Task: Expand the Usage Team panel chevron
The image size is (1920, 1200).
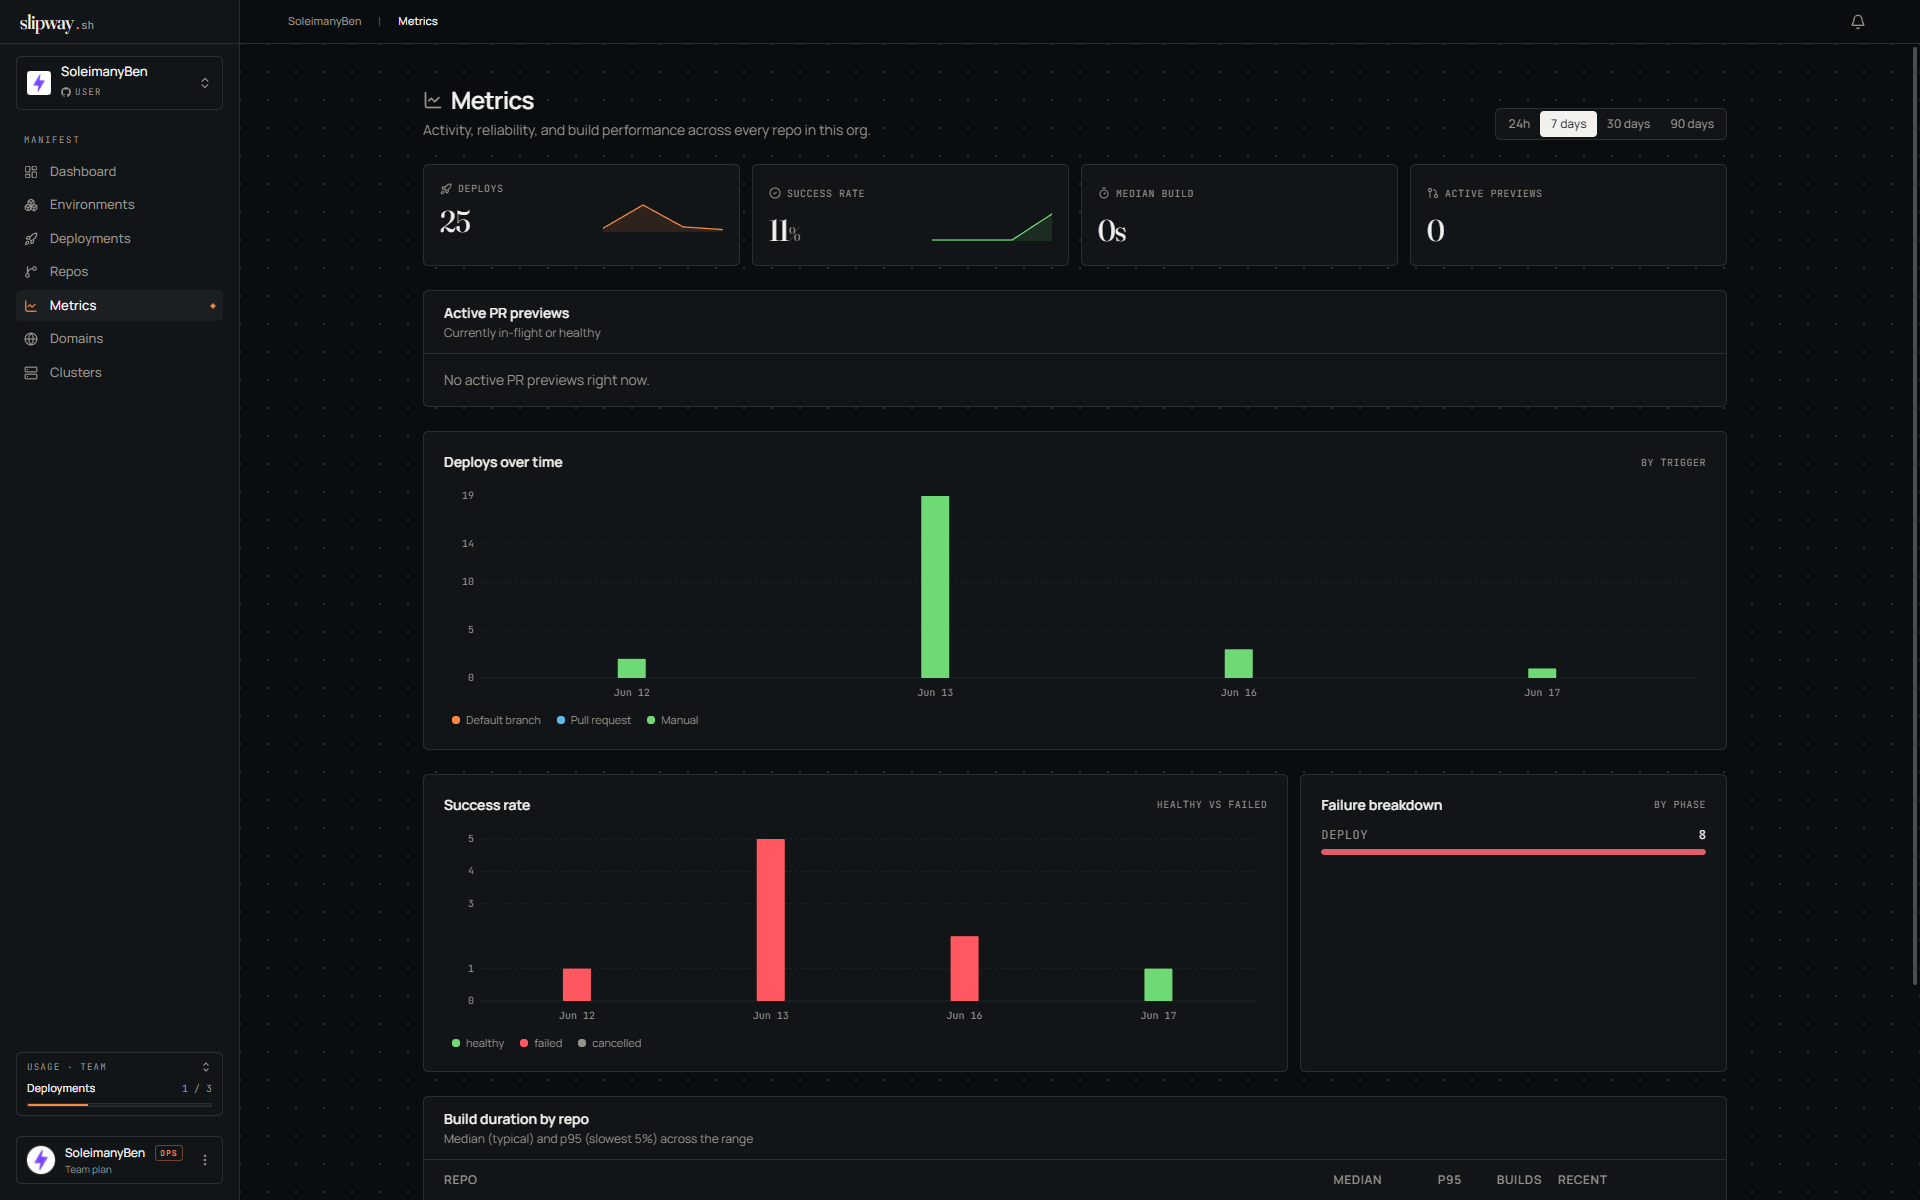Action: 206,1067
